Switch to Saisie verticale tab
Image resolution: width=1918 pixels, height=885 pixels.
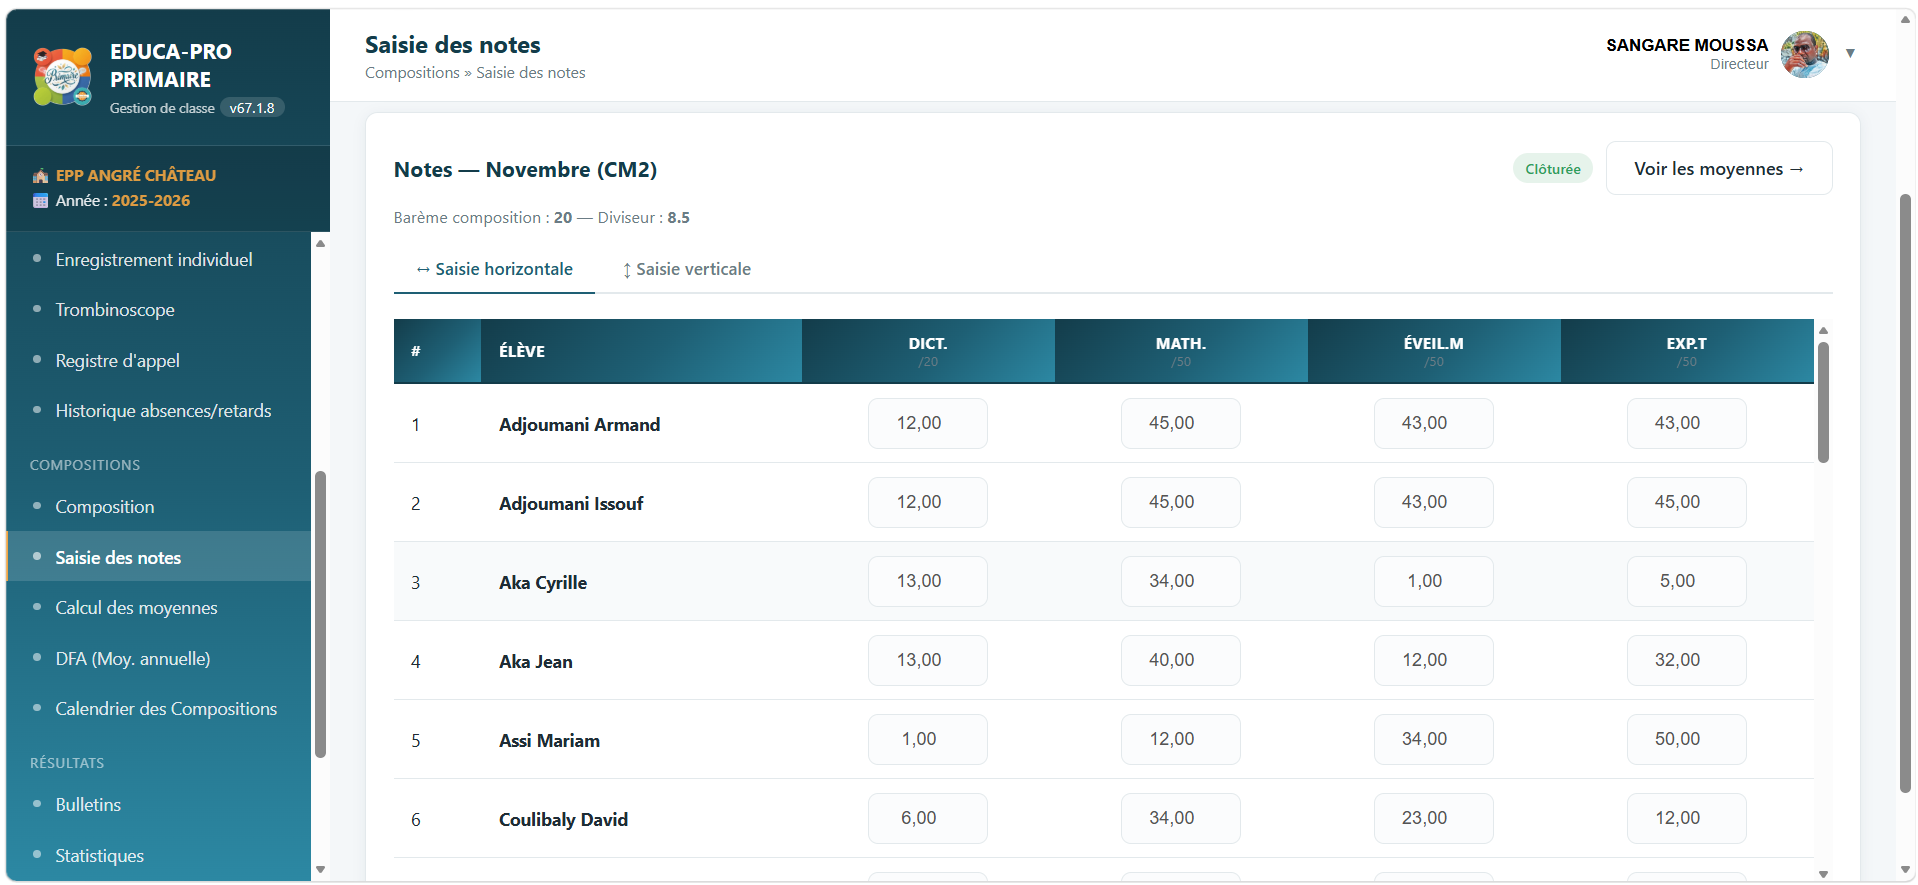tap(686, 269)
